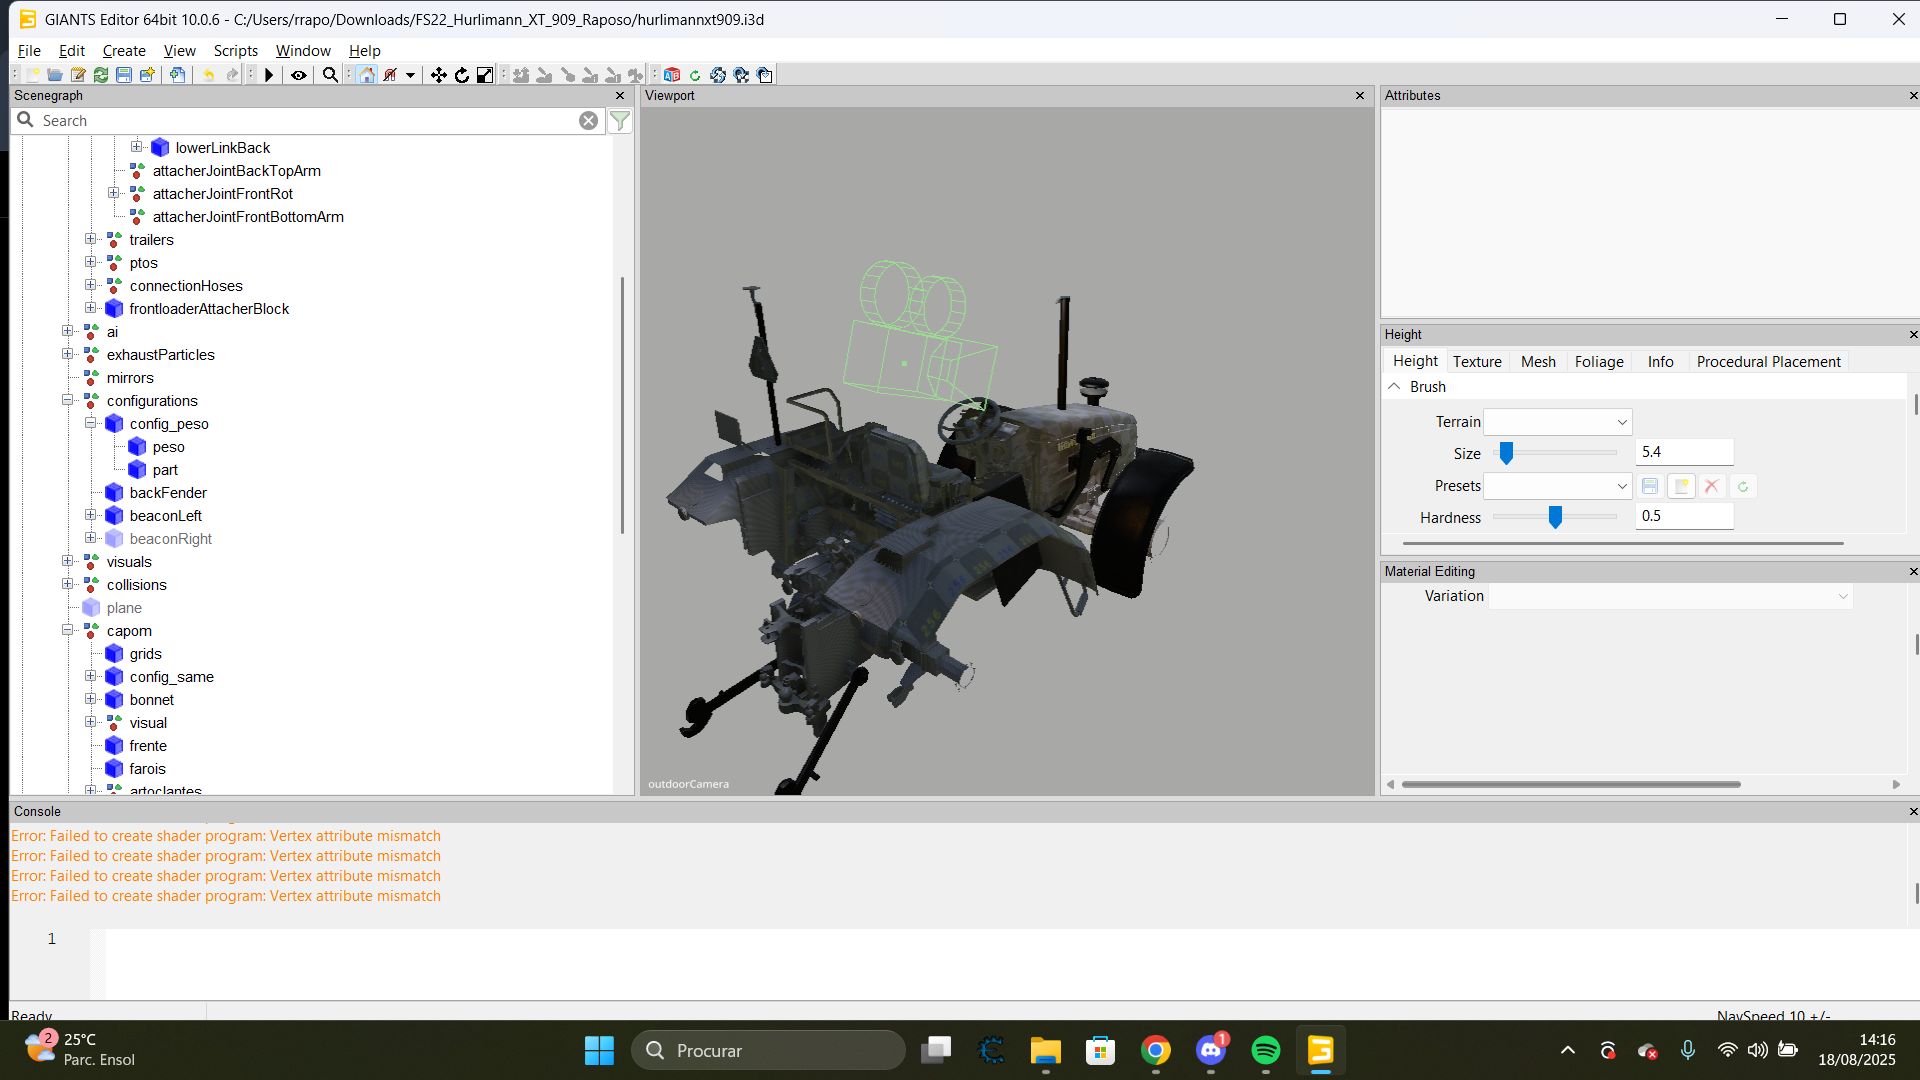
Task: Switch to the Foliage tab
Action: pos(1599,362)
